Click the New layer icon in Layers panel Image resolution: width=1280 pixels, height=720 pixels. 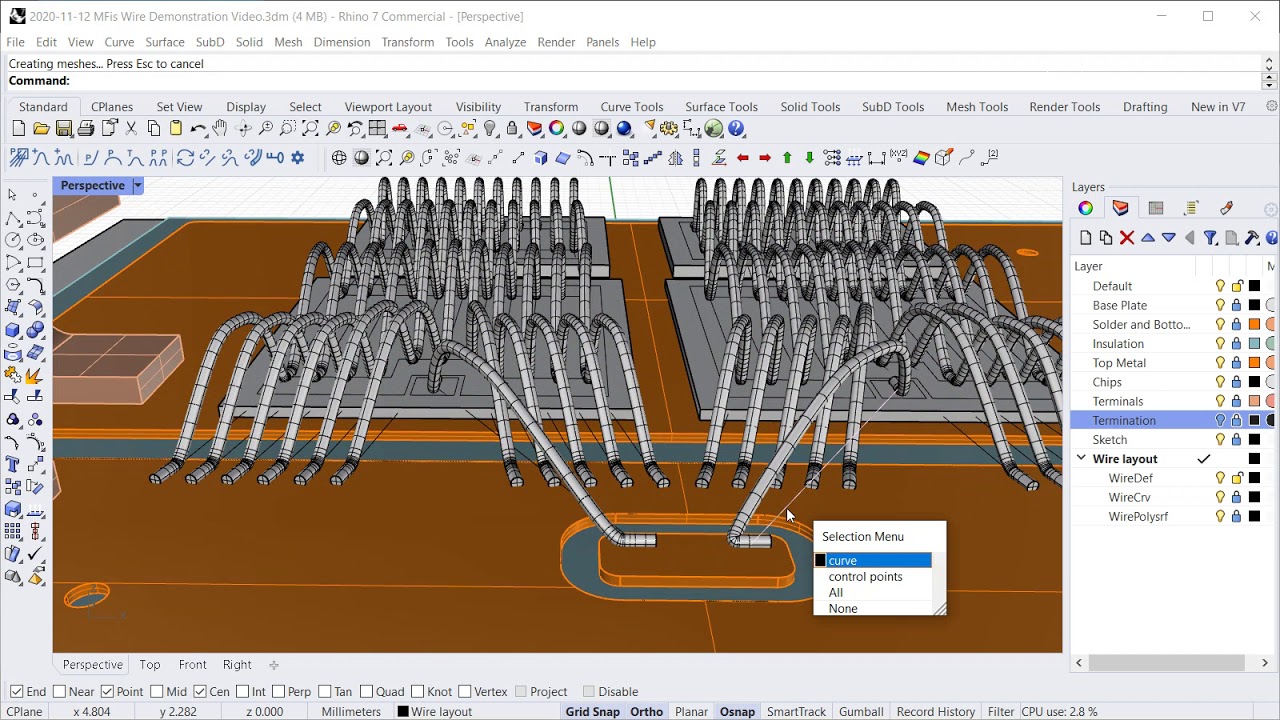[1085, 238]
